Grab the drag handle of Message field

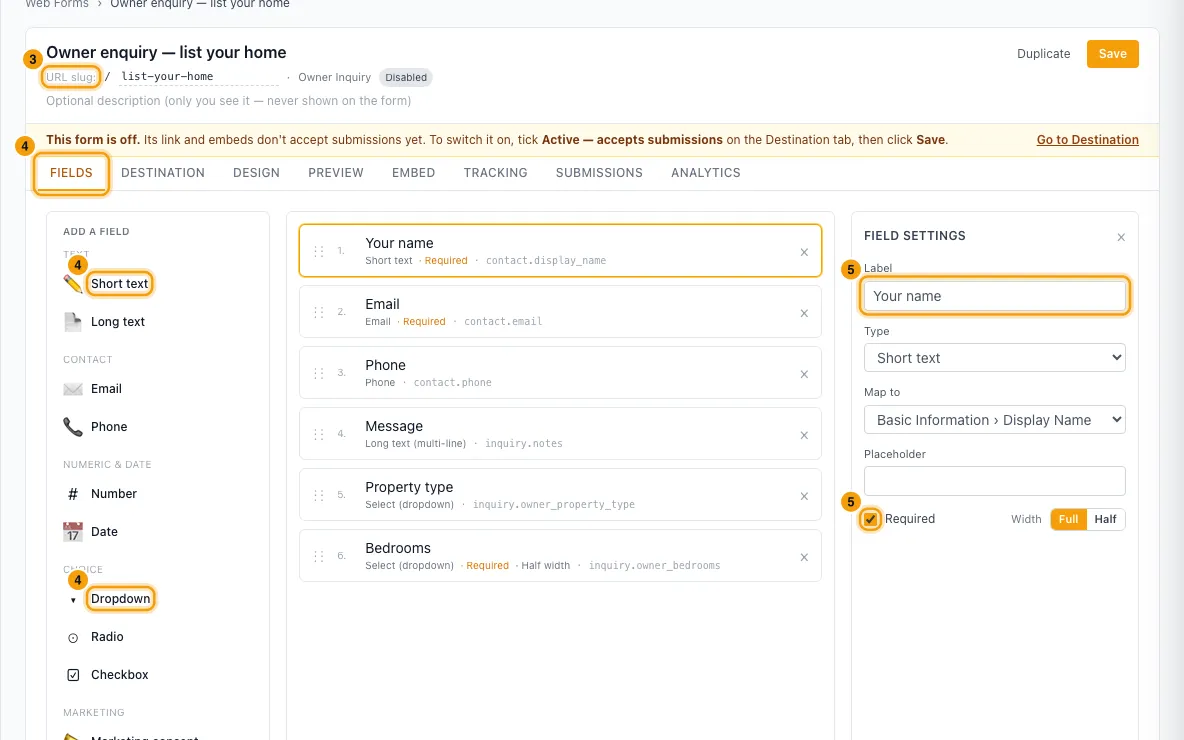pyautogui.click(x=319, y=434)
